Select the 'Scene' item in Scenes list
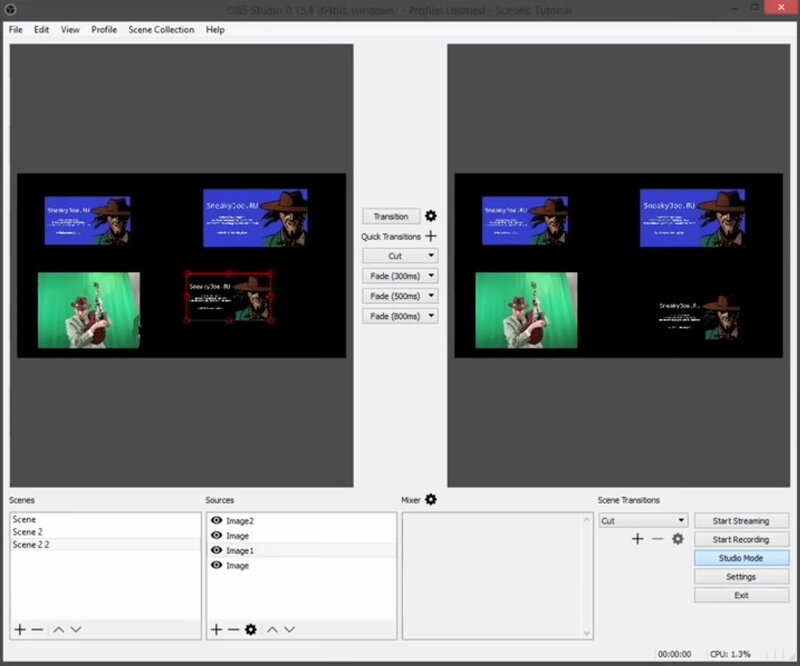Image resolution: width=800 pixels, height=666 pixels. tap(105, 519)
